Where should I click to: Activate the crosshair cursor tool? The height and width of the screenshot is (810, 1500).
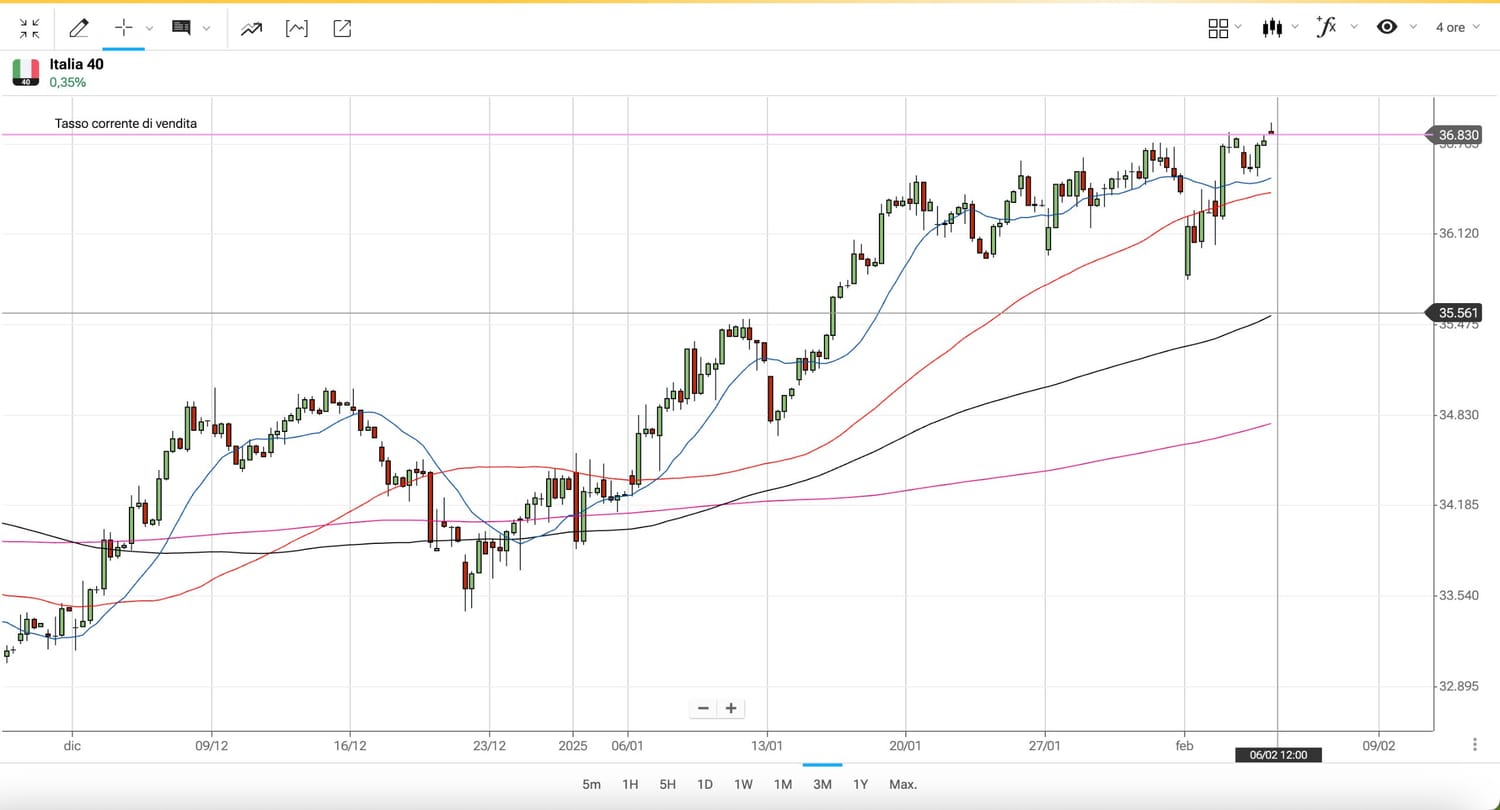(x=124, y=28)
